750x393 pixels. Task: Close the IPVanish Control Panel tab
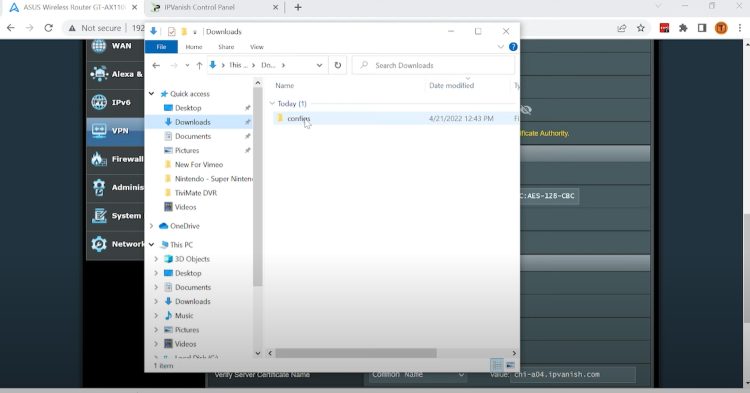tap(276, 7)
